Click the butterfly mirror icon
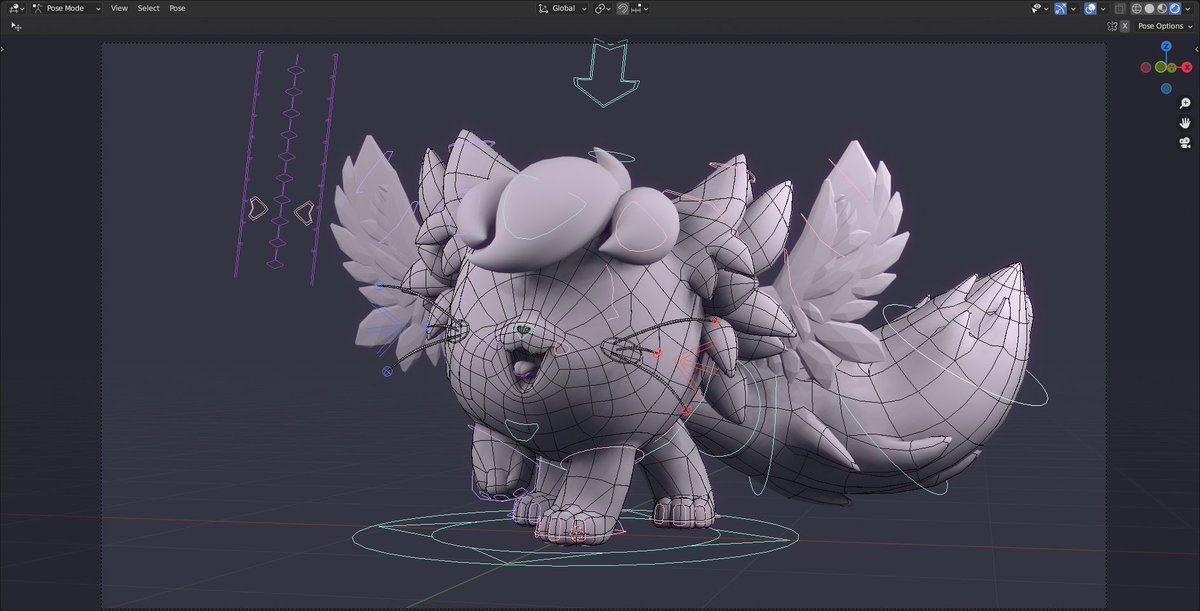This screenshot has width=1200, height=611. [x=1112, y=26]
